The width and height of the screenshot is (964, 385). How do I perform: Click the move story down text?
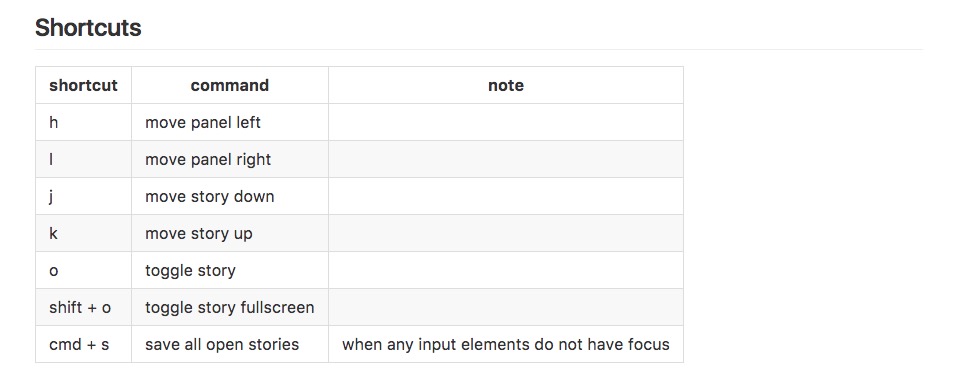coord(210,197)
